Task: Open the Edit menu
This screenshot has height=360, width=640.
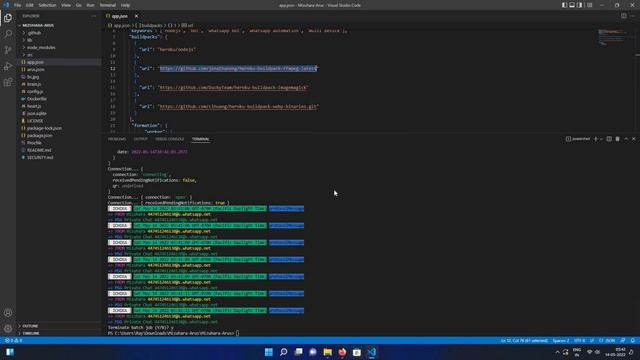Action: click(30, 5)
